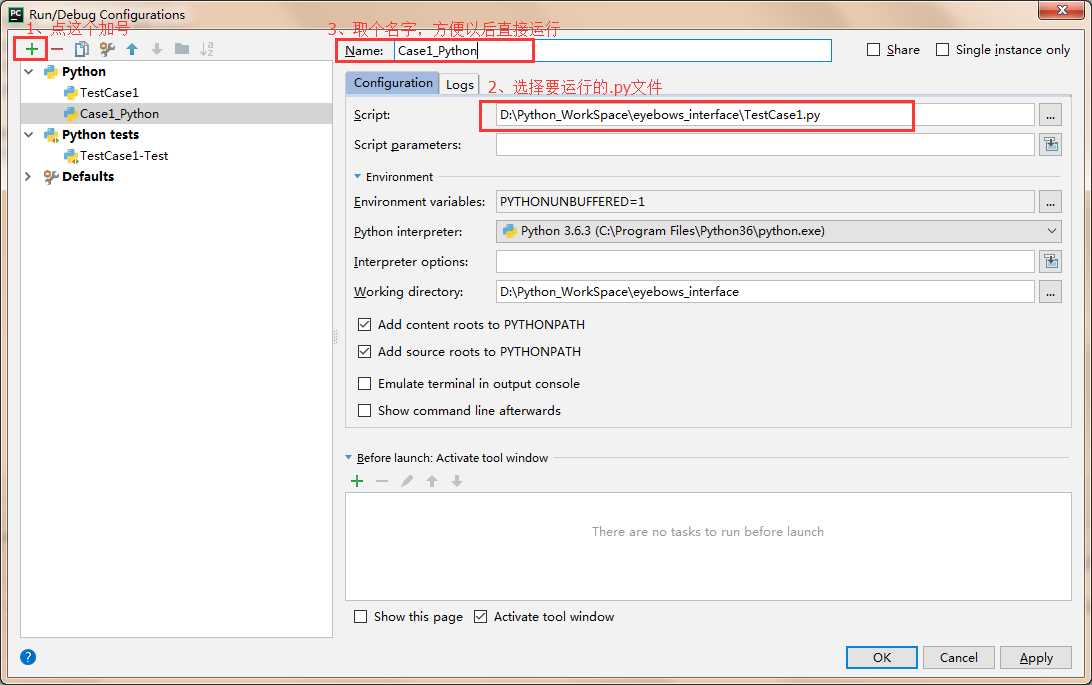Viewport: 1092px width, 685px height.
Task: Collapse the Python group in the tree
Action: point(29,72)
